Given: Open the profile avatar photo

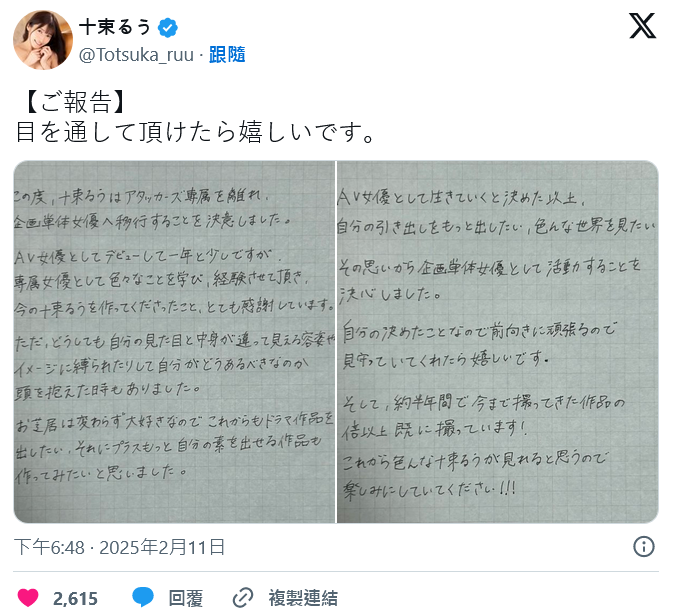Looking at the screenshot, I should 43,40.
